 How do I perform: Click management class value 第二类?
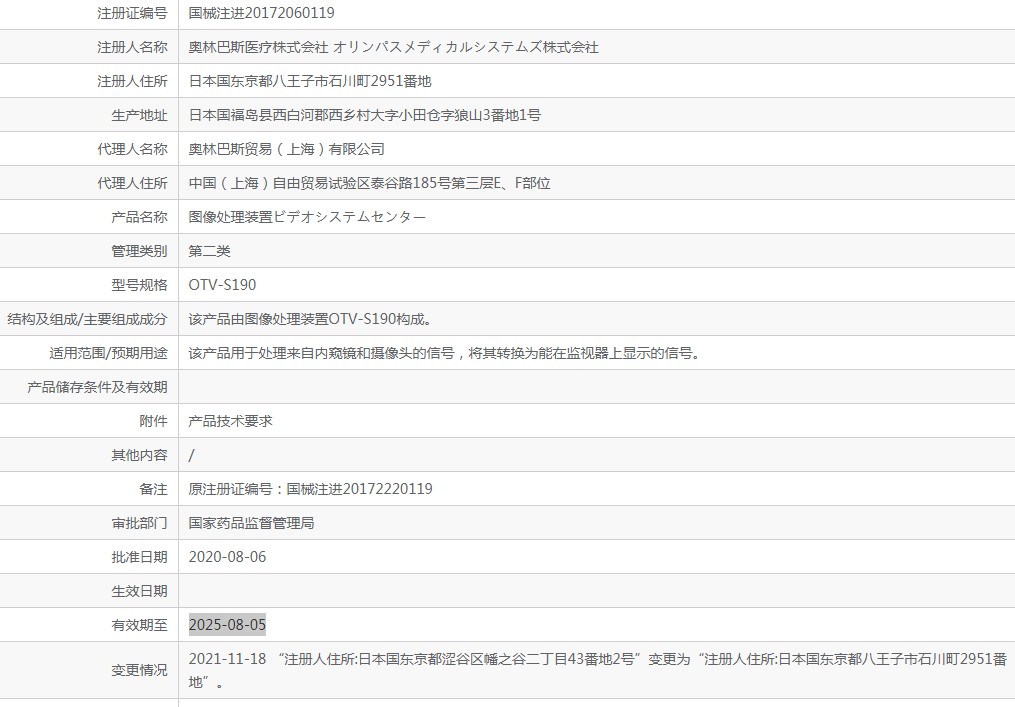pos(209,251)
